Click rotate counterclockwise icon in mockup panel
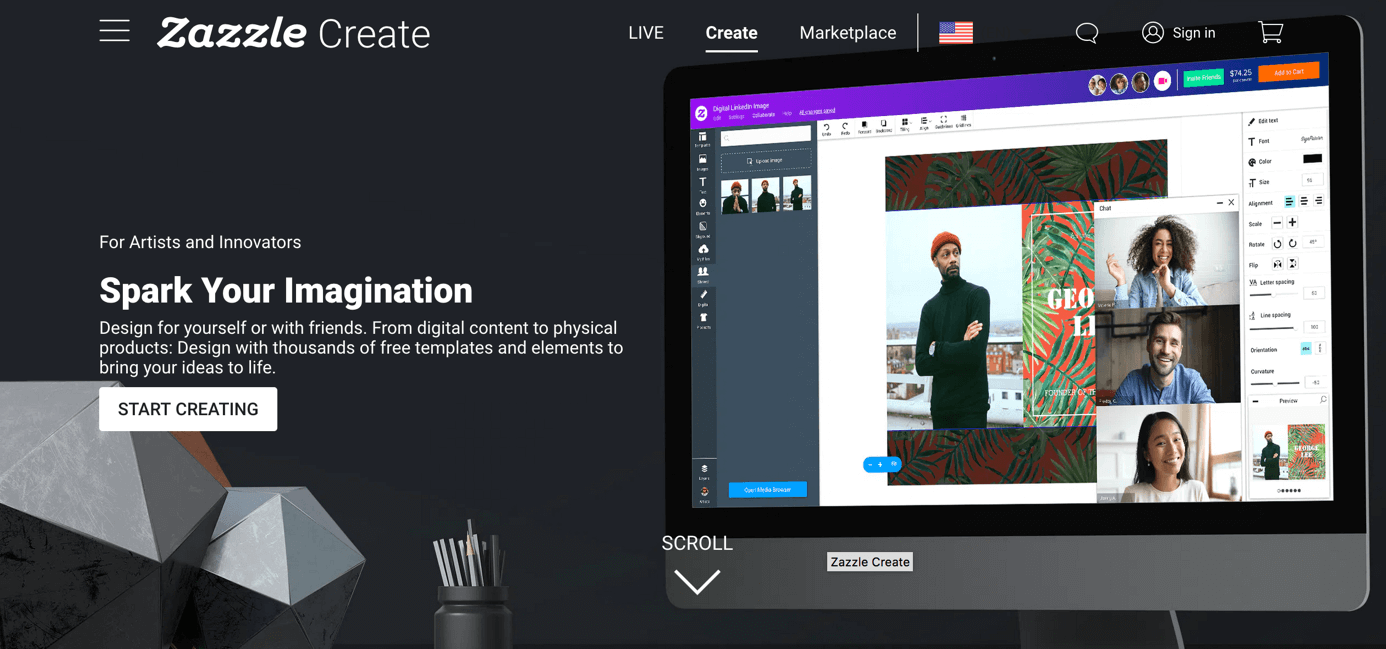Image resolution: width=1386 pixels, height=649 pixels. (1277, 244)
